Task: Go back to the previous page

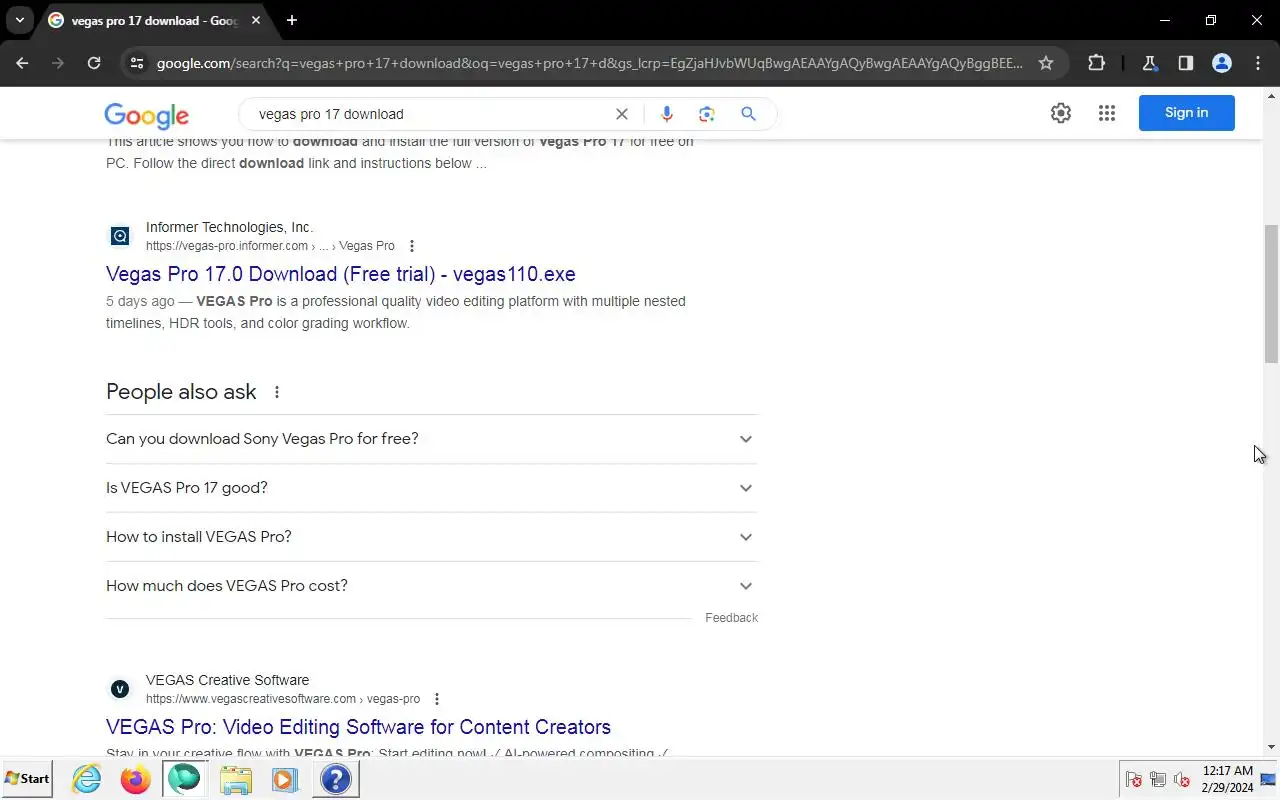Action: point(22,63)
